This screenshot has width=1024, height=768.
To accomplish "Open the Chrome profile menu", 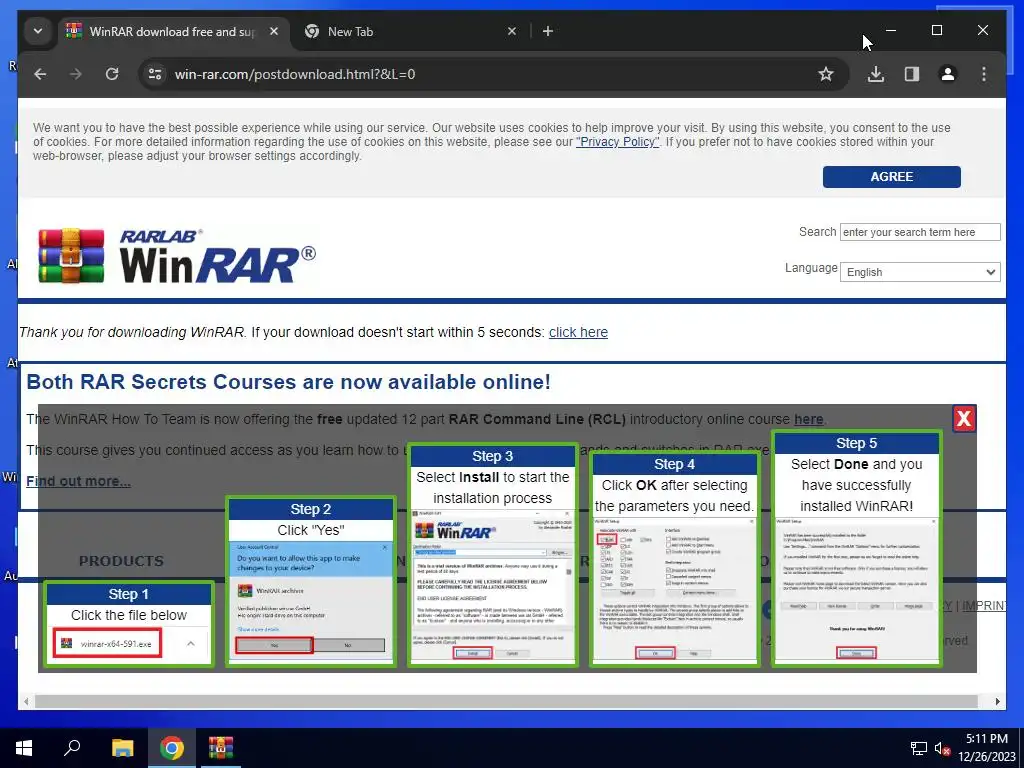I will pyautogui.click(x=948, y=74).
